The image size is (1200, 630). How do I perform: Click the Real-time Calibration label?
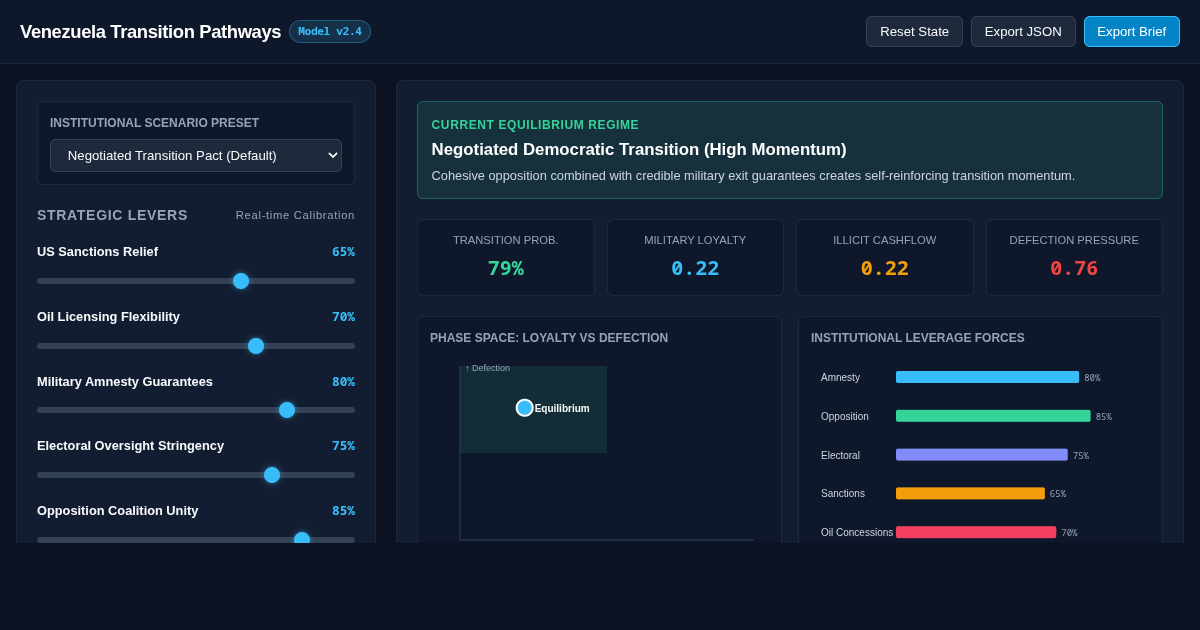tap(295, 215)
